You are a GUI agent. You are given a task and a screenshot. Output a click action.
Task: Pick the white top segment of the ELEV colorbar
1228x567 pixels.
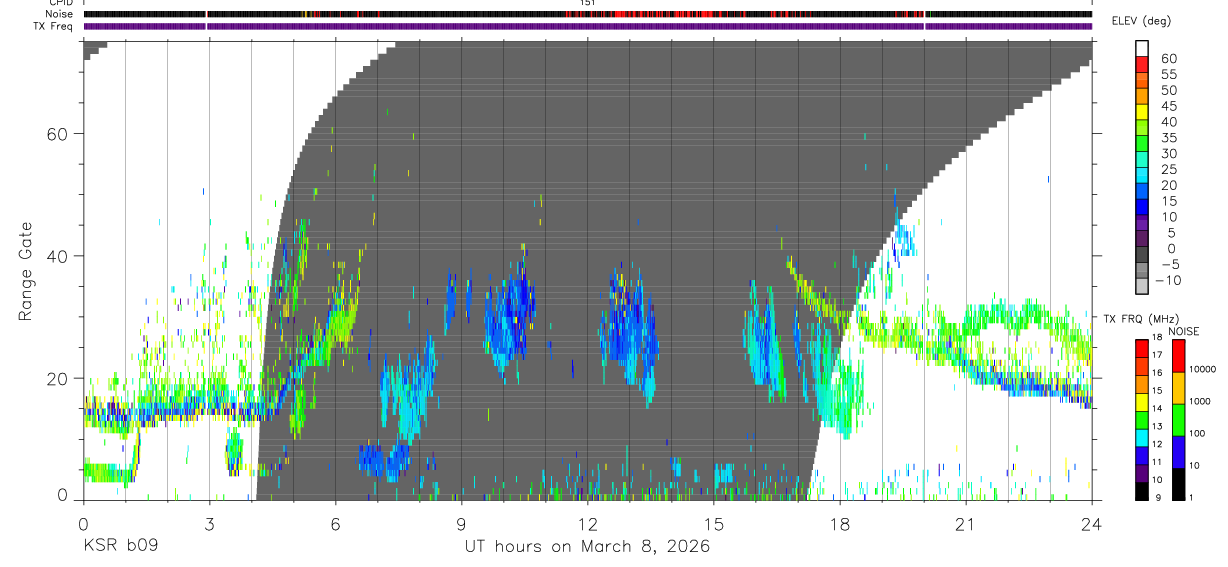[x=1142, y=48]
